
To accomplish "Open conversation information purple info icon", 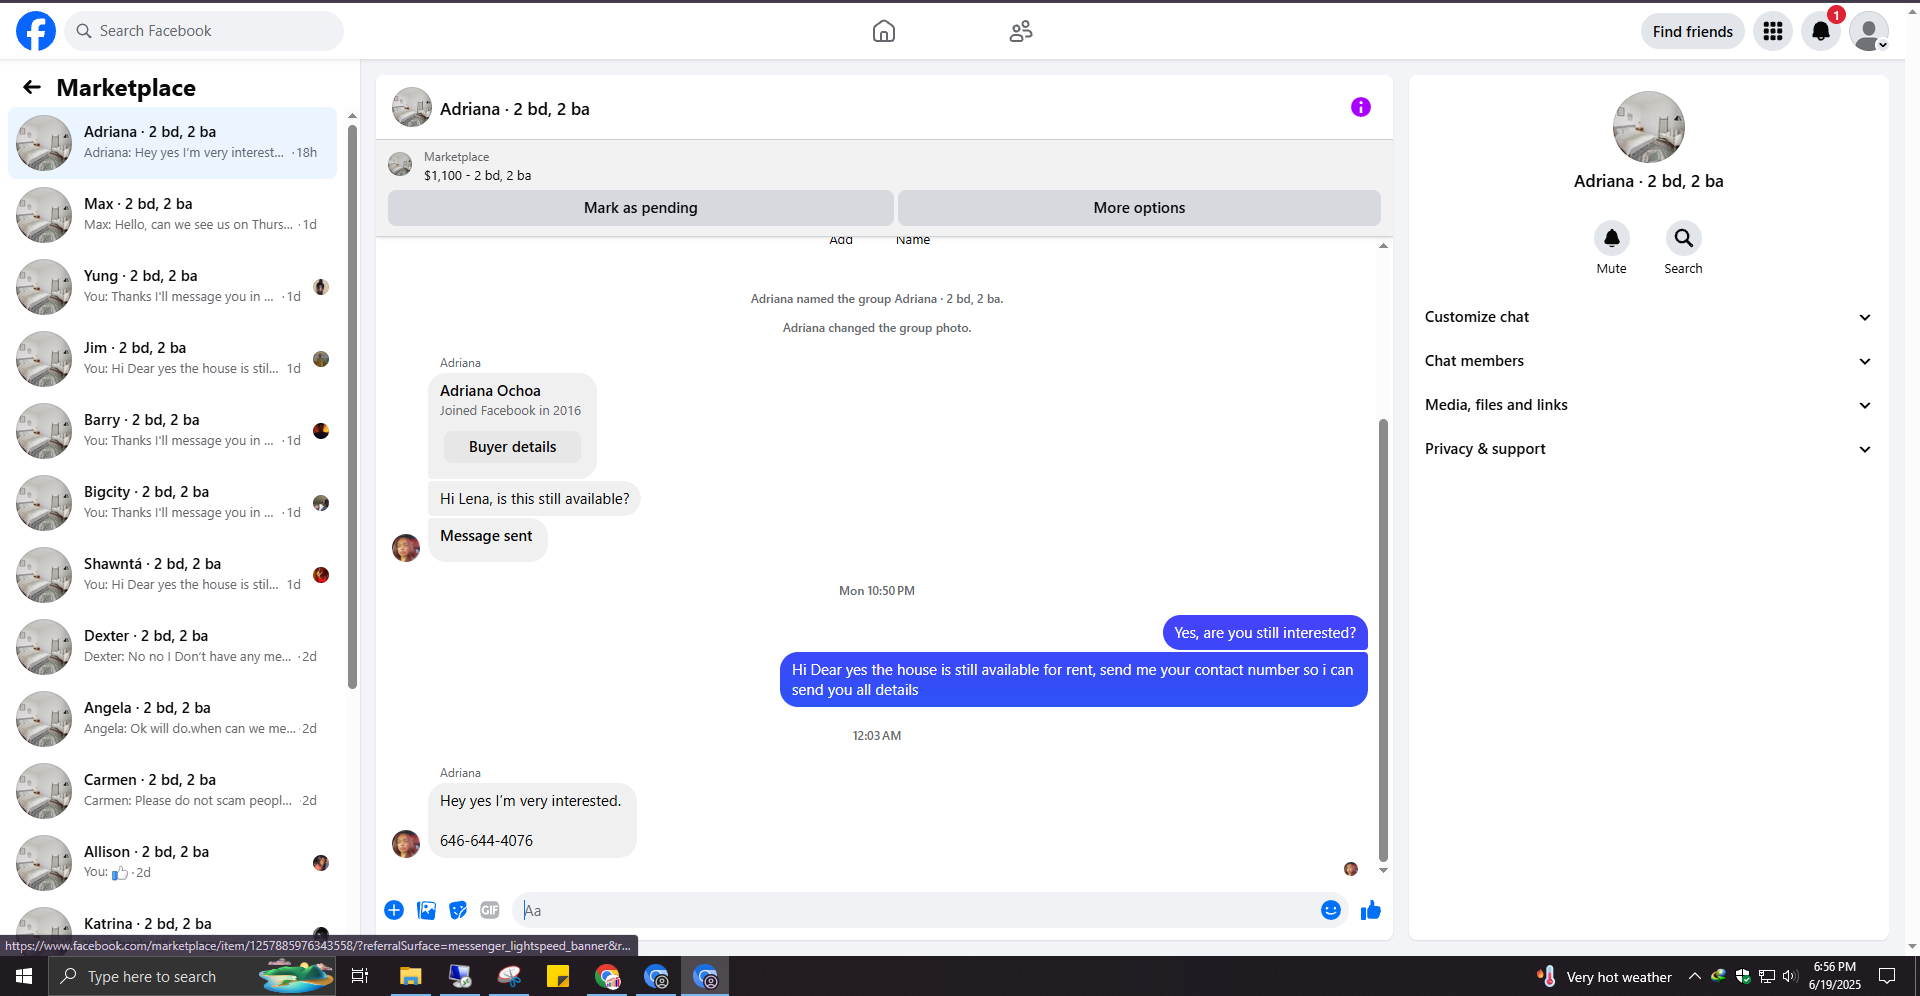I will point(1361,107).
